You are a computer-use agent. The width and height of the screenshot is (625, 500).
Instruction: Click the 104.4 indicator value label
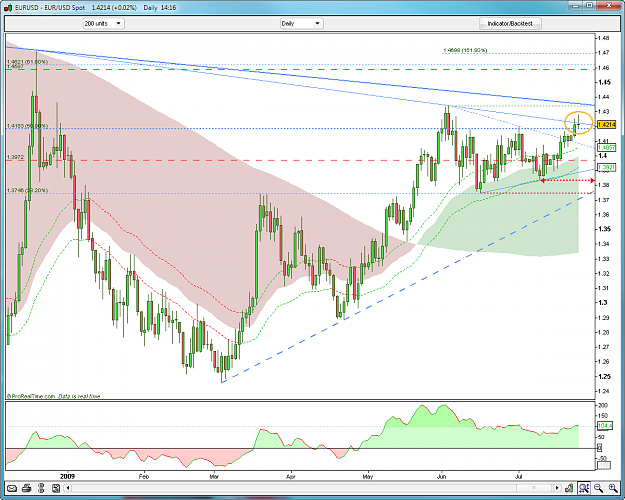coord(605,426)
